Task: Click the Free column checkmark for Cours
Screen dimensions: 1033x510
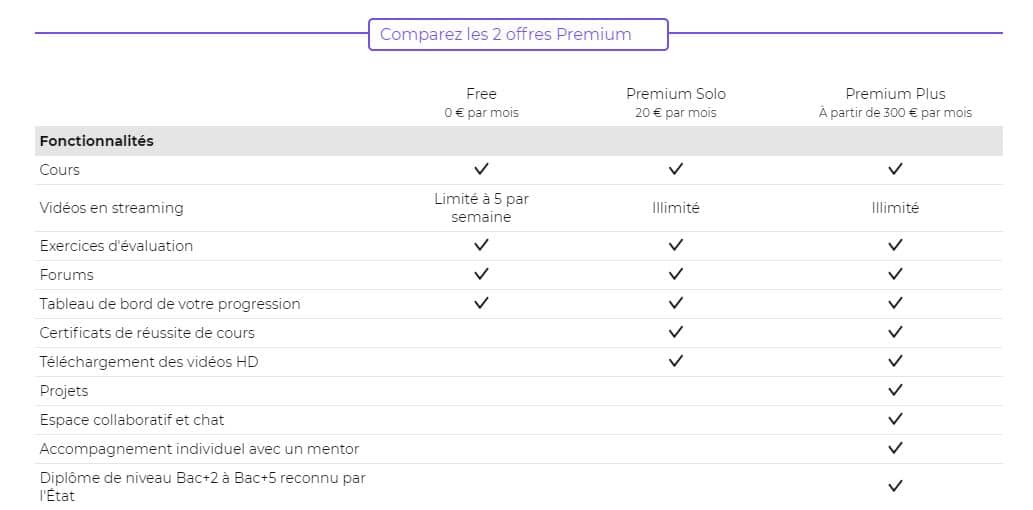Action: 481,169
